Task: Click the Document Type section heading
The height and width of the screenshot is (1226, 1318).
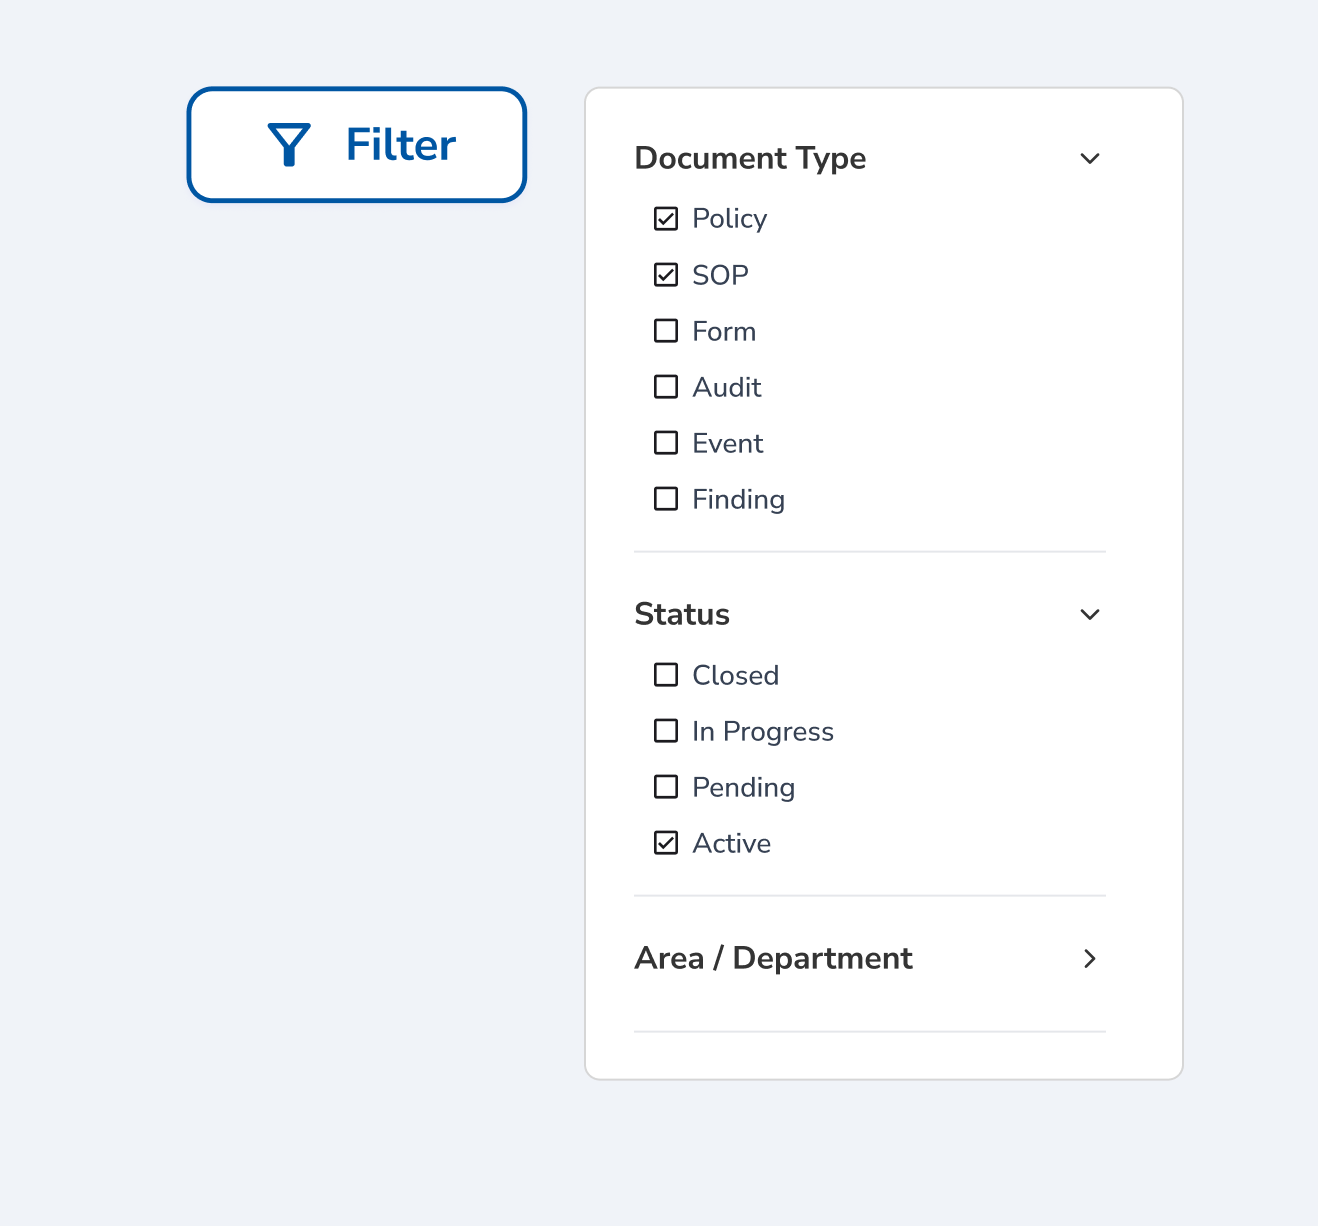Action: (750, 158)
